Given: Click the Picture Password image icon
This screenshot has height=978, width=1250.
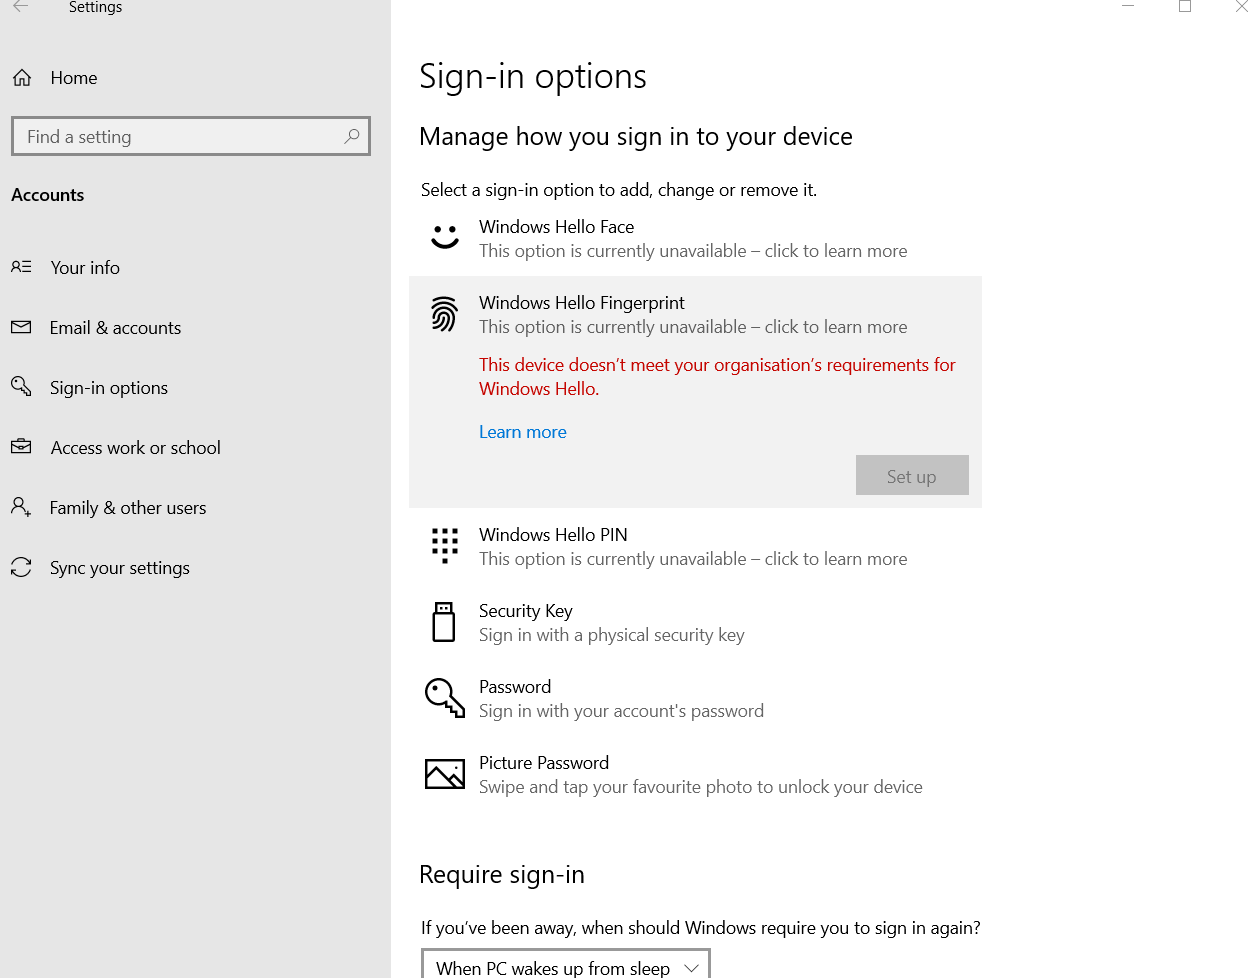Looking at the screenshot, I should 445,774.
